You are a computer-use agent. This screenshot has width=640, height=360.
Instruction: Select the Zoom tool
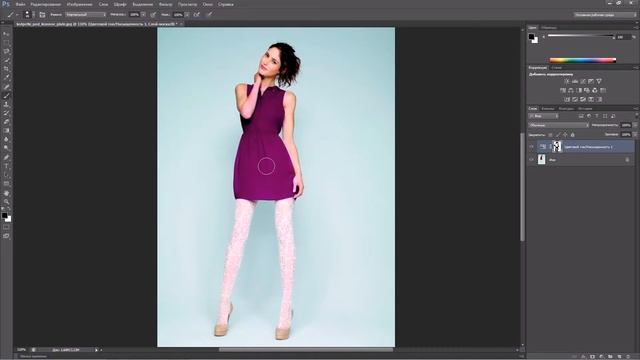click(6, 202)
